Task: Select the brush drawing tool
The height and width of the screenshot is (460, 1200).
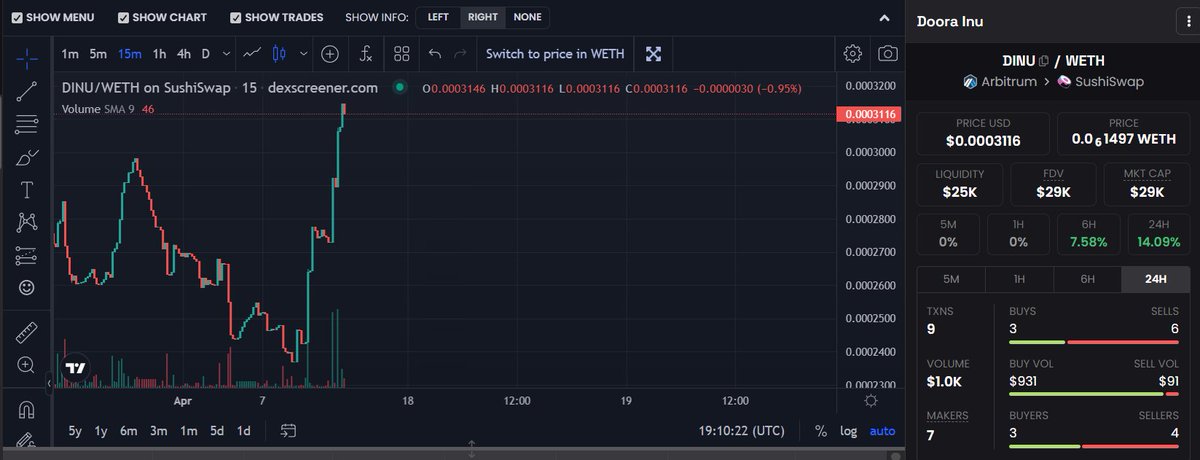Action: pyautogui.click(x=27, y=157)
